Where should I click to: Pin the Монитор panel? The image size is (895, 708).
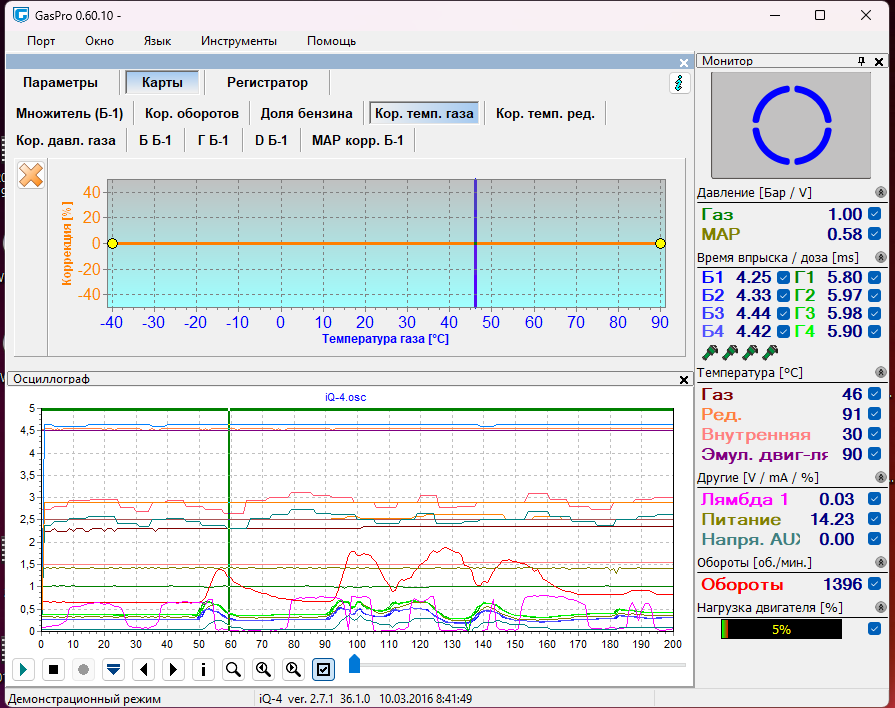(x=862, y=61)
